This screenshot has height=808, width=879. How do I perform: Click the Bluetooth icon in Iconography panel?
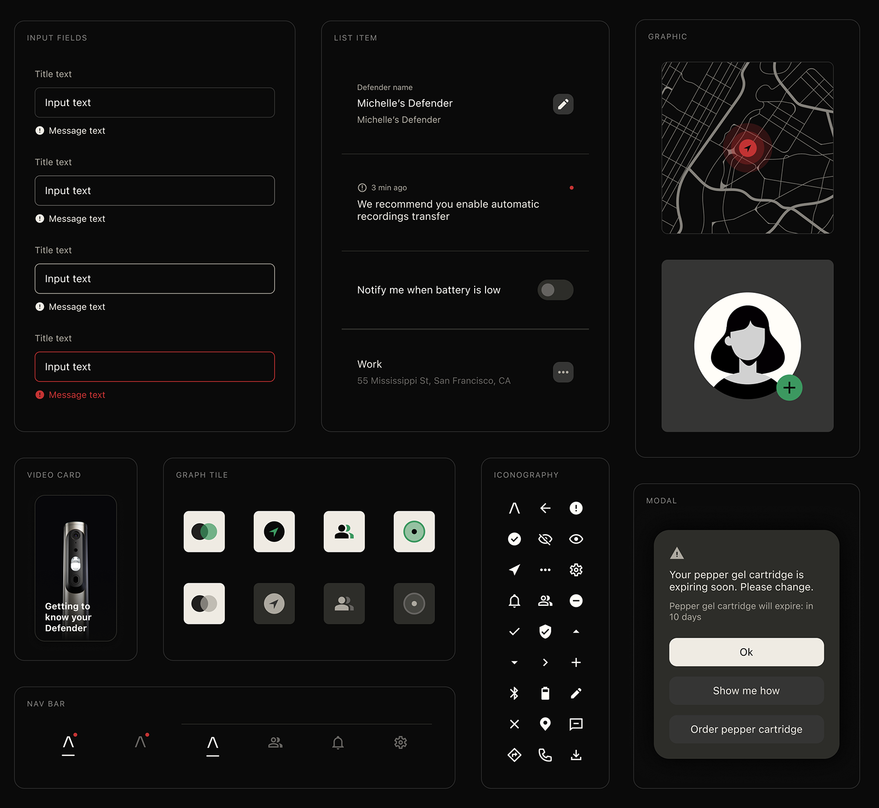pyautogui.click(x=514, y=693)
